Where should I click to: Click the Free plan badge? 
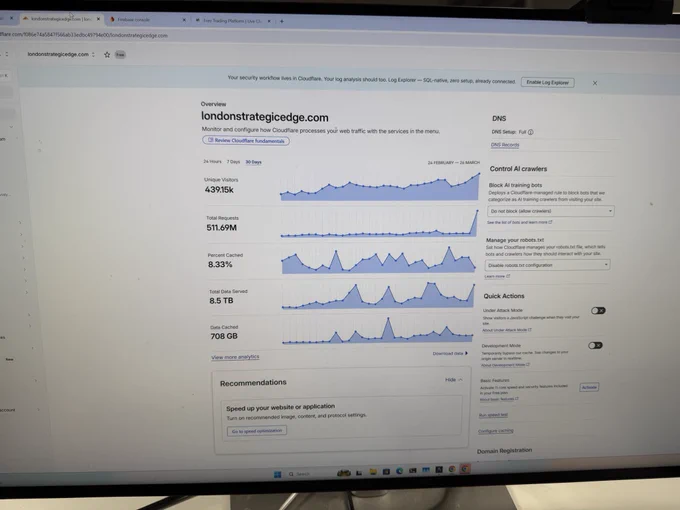(x=120, y=55)
